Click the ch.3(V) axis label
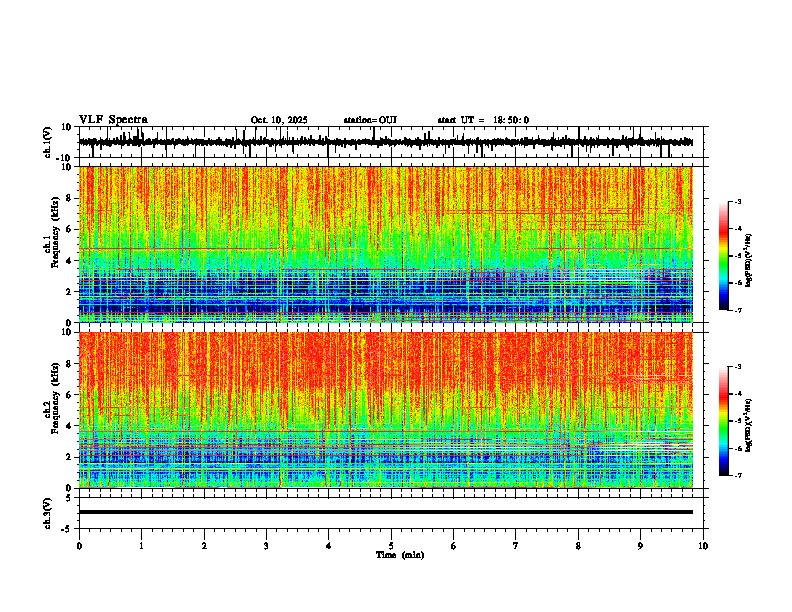Image resolution: width=792 pixels, height=612 pixels. (48, 513)
